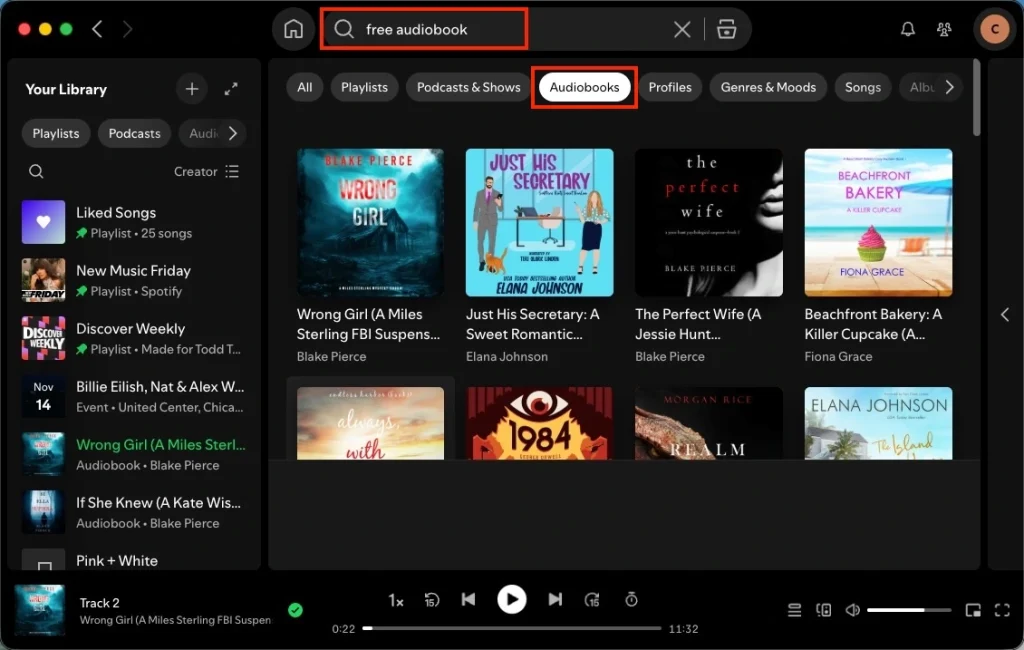1024x650 pixels.
Task: Open the Creator sort options
Action: point(196,171)
